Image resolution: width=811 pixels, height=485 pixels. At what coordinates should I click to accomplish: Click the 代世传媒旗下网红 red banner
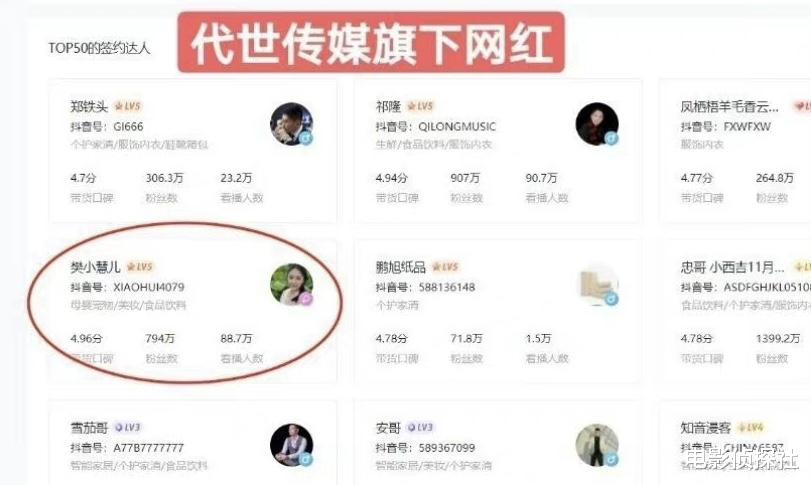click(371, 42)
